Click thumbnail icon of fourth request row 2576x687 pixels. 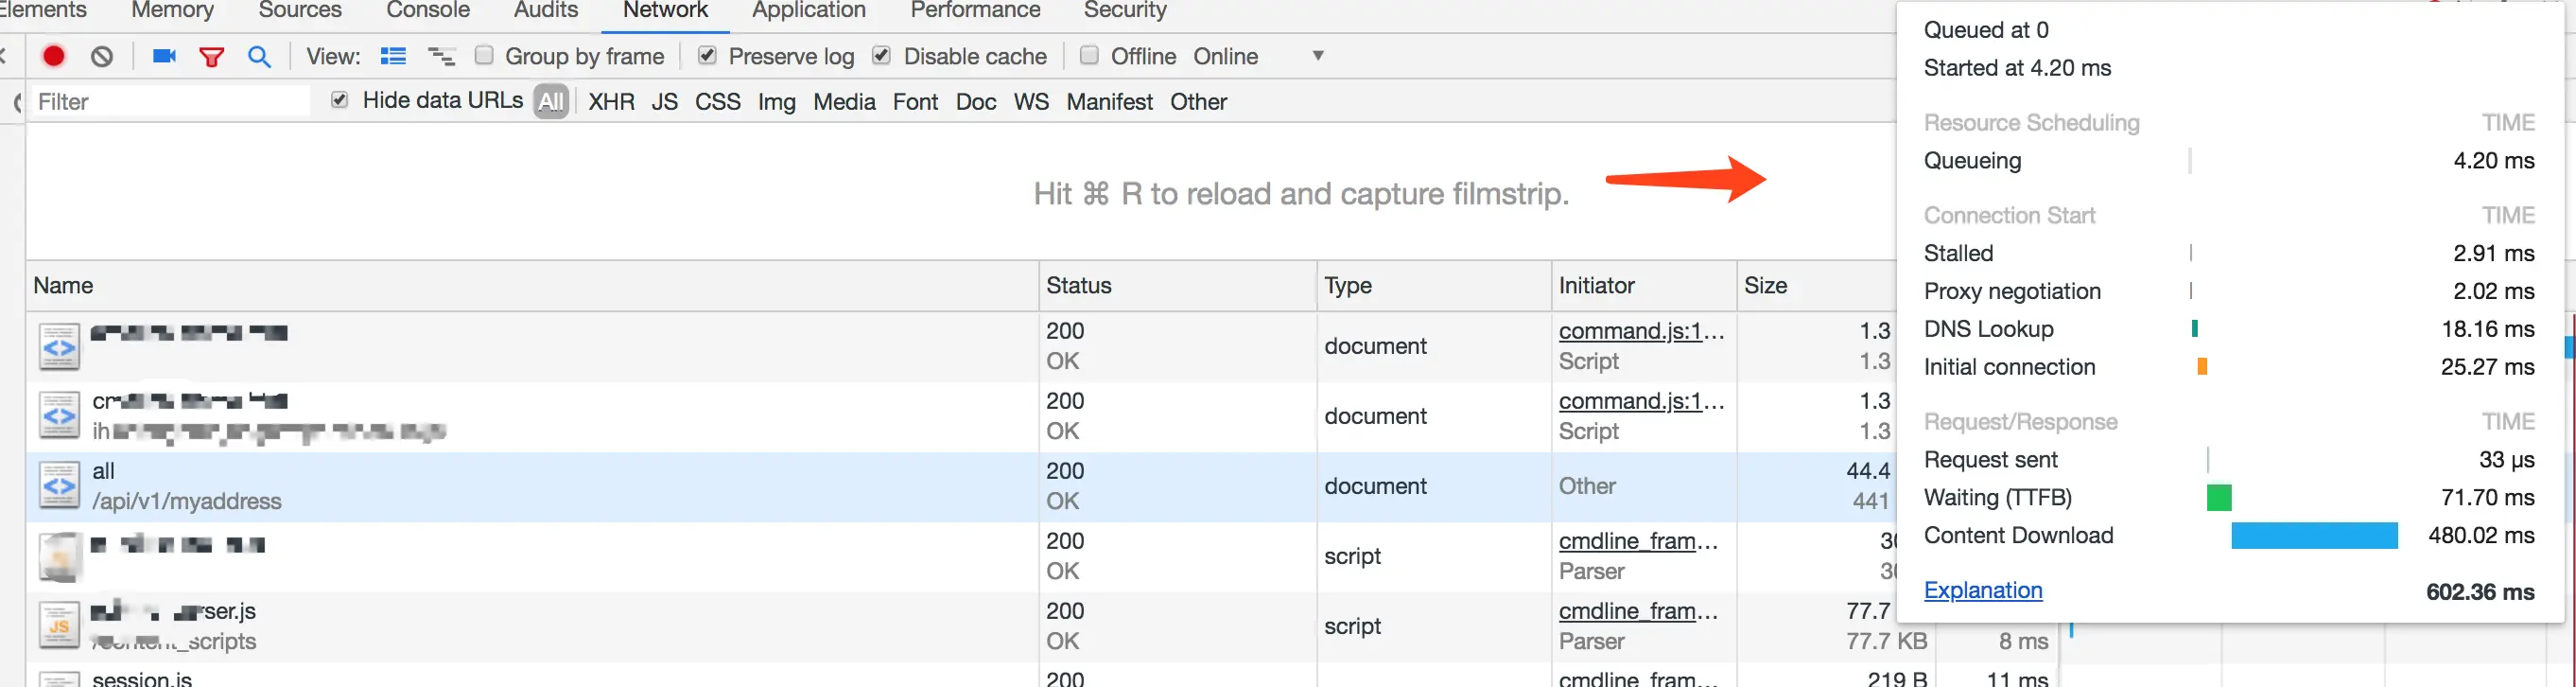[59, 556]
